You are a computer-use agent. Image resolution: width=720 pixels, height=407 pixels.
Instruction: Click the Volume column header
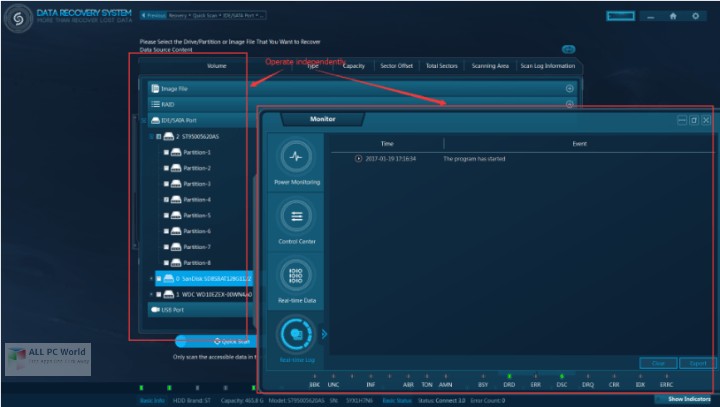point(216,66)
